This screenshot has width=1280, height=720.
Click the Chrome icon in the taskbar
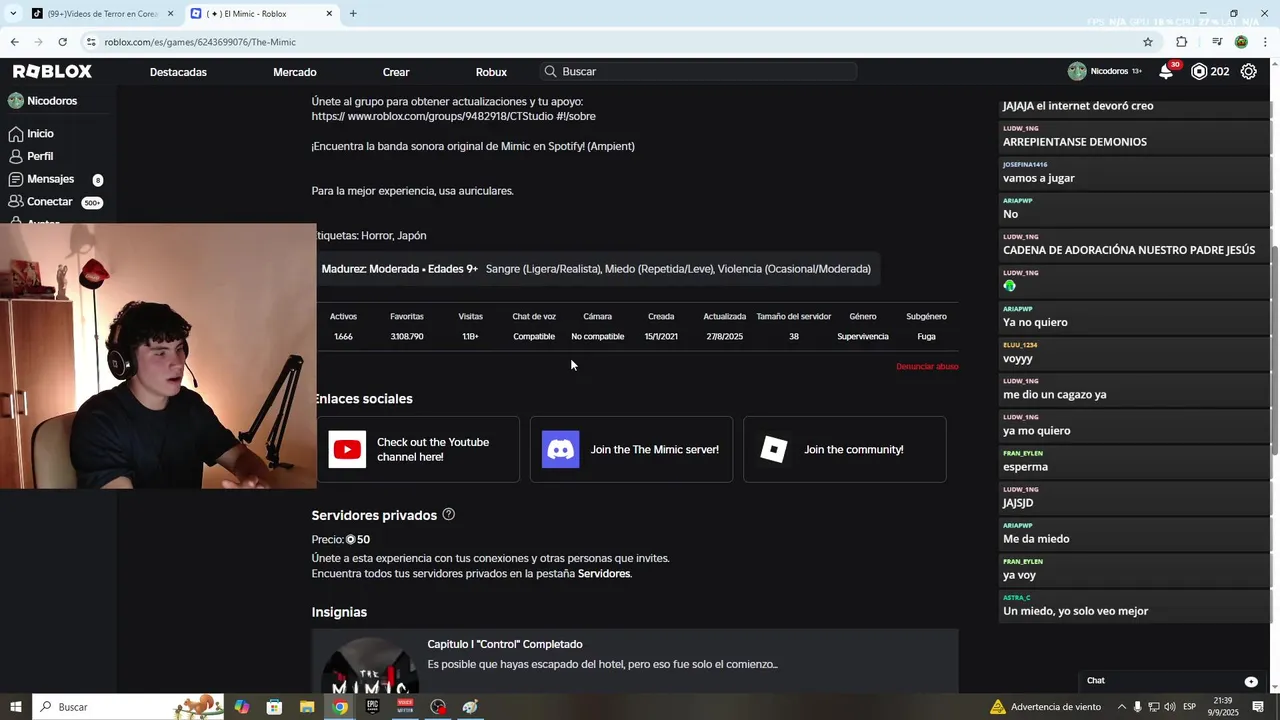[x=340, y=707]
